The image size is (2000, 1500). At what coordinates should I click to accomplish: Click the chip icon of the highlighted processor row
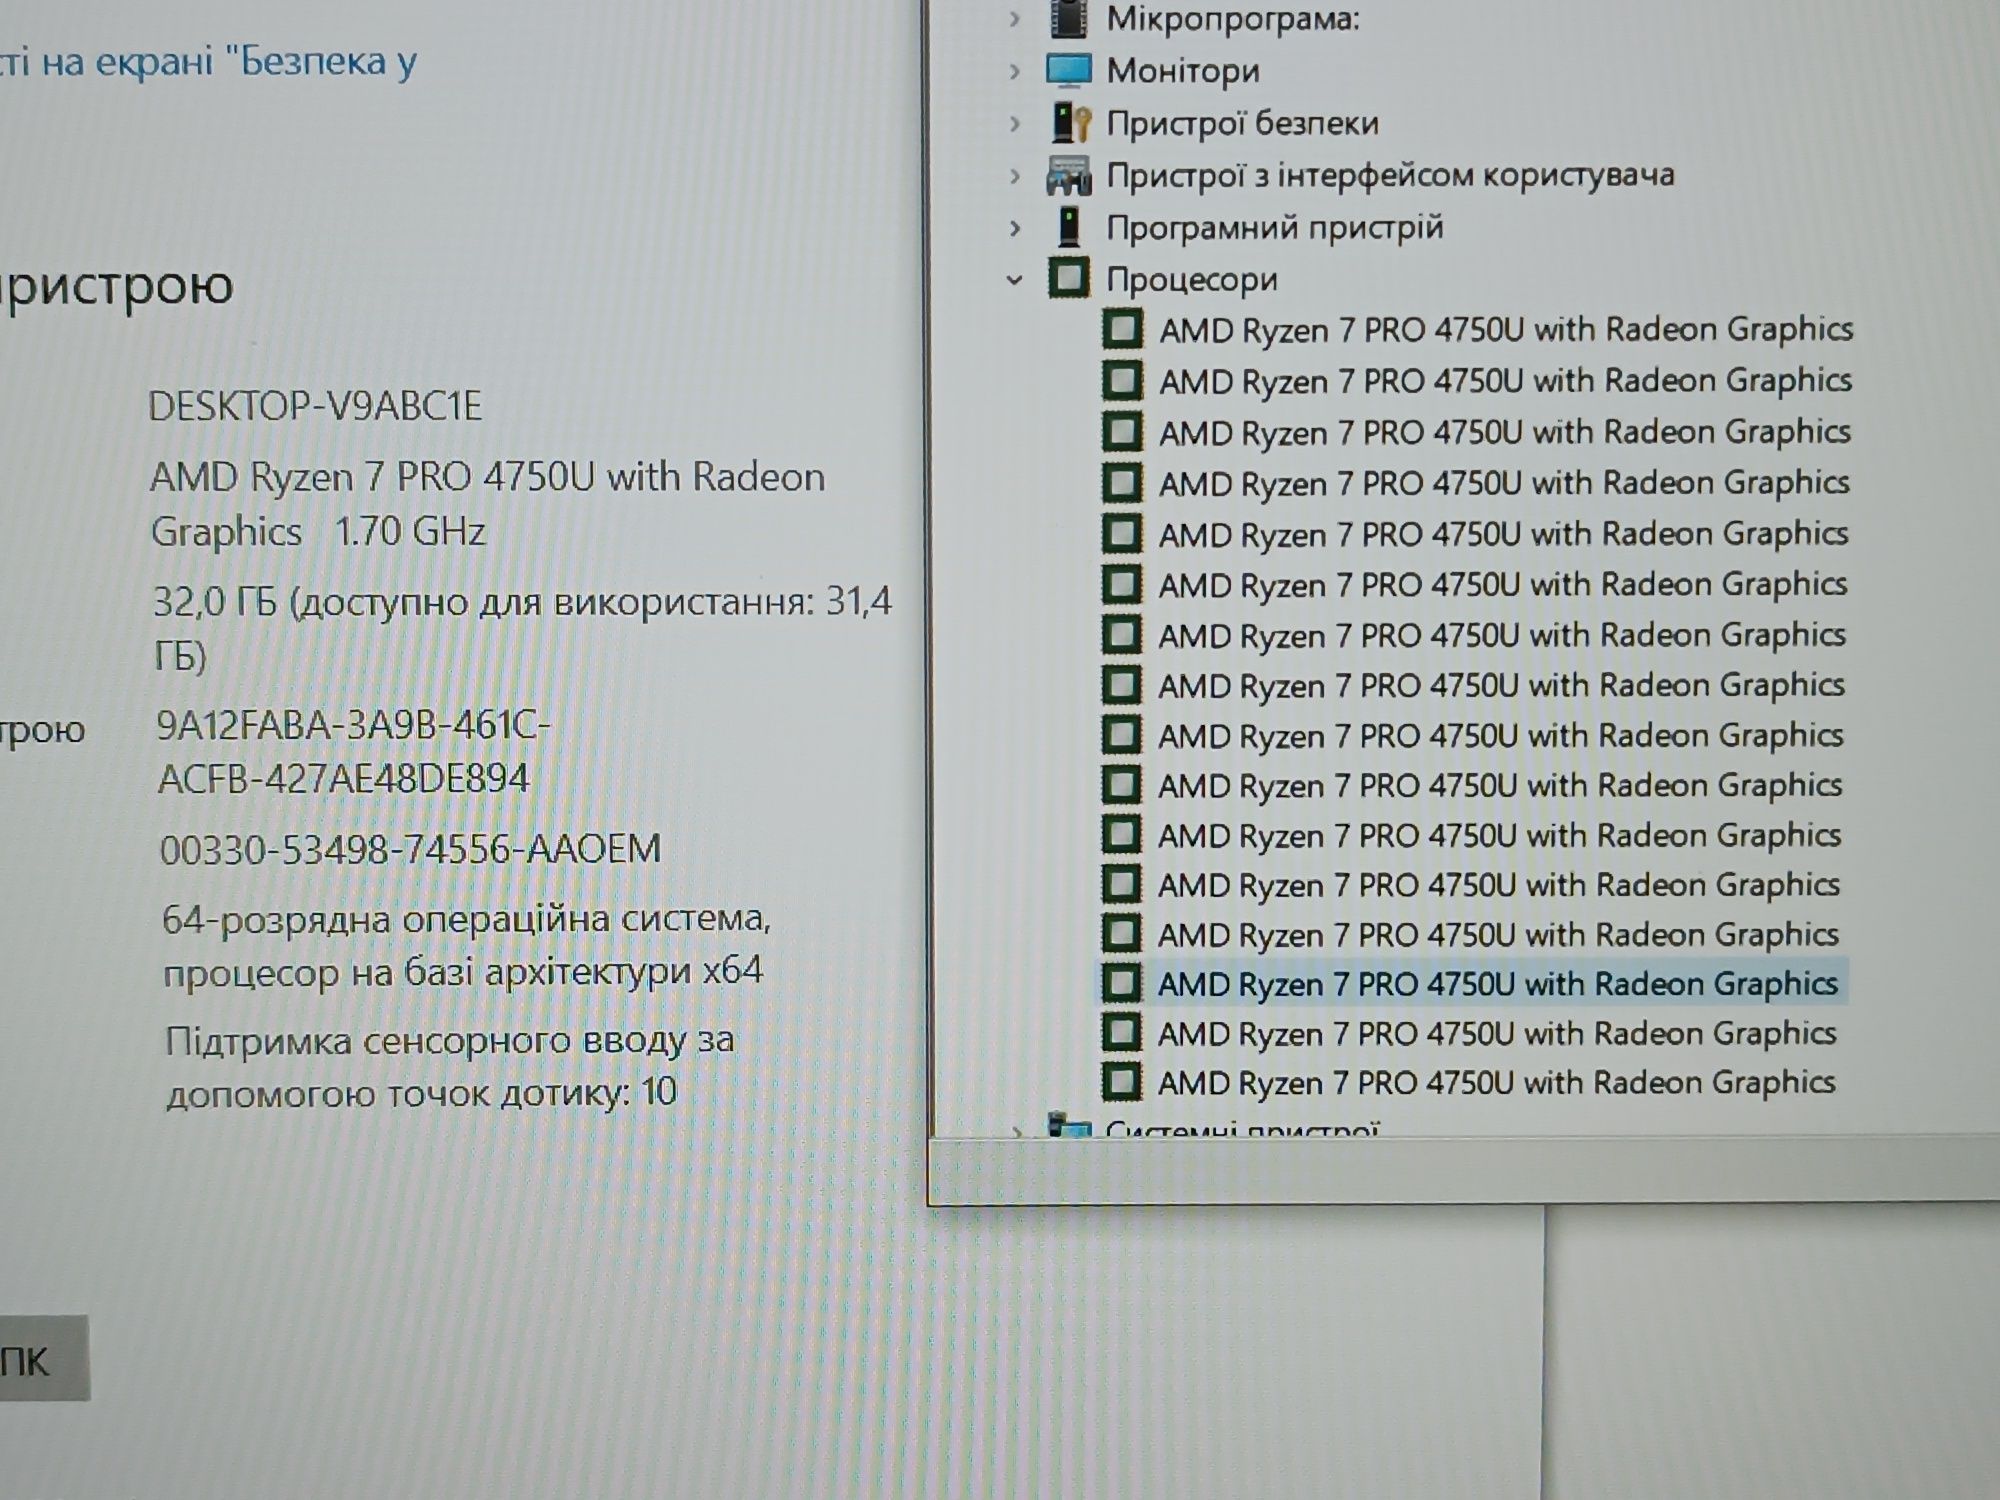(x=1121, y=983)
